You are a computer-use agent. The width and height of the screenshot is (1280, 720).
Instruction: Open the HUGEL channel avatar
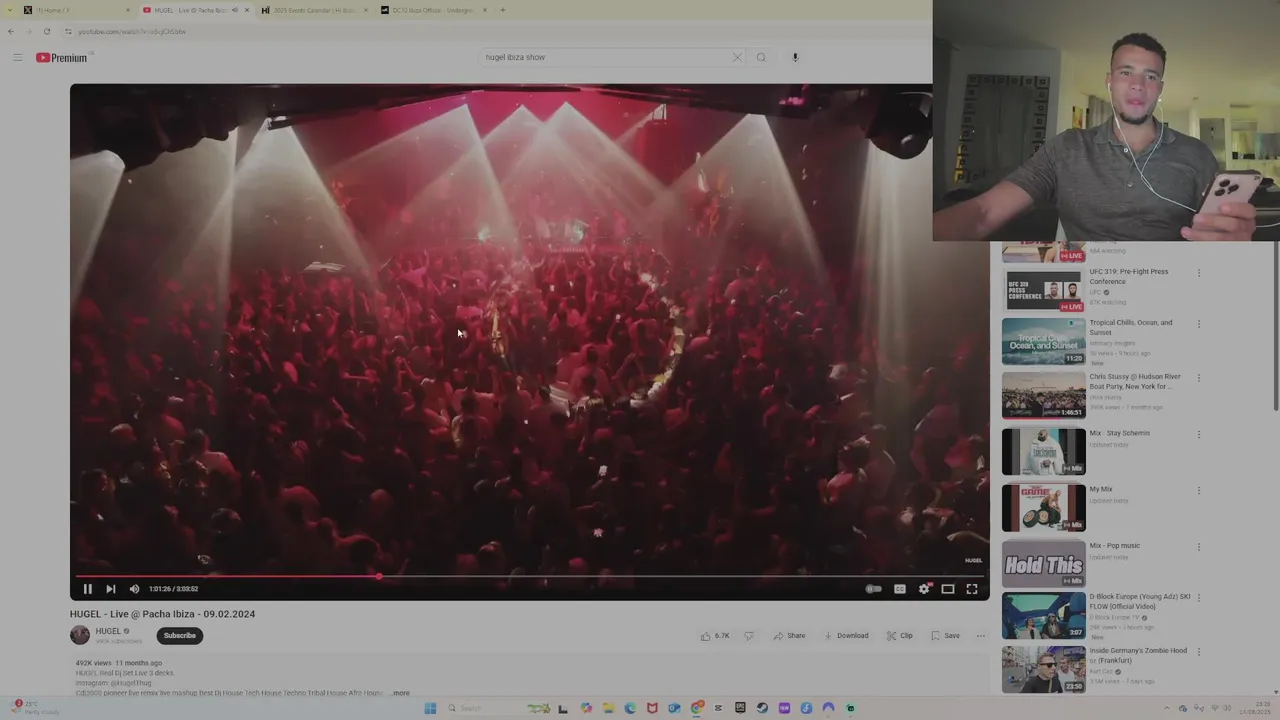(x=80, y=635)
